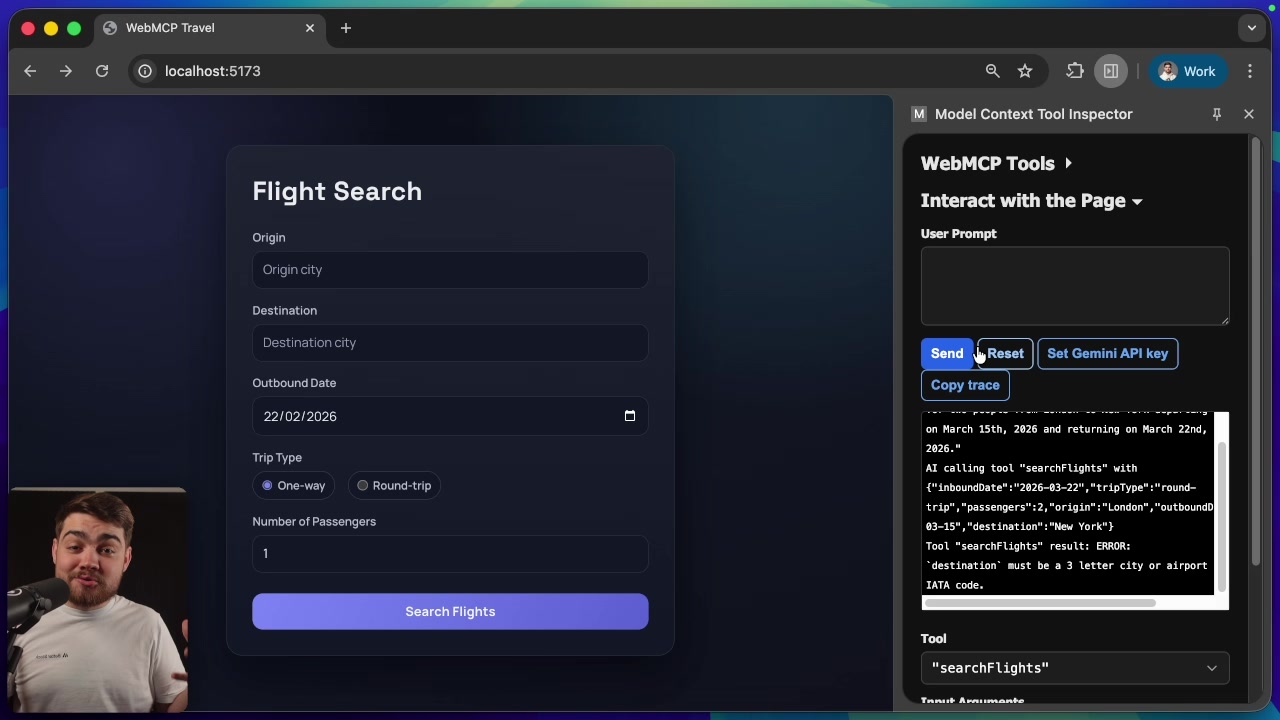This screenshot has width=1280, height=720.
Task: Expand the WebMCP Tools section
Action: click(1068, 163)
